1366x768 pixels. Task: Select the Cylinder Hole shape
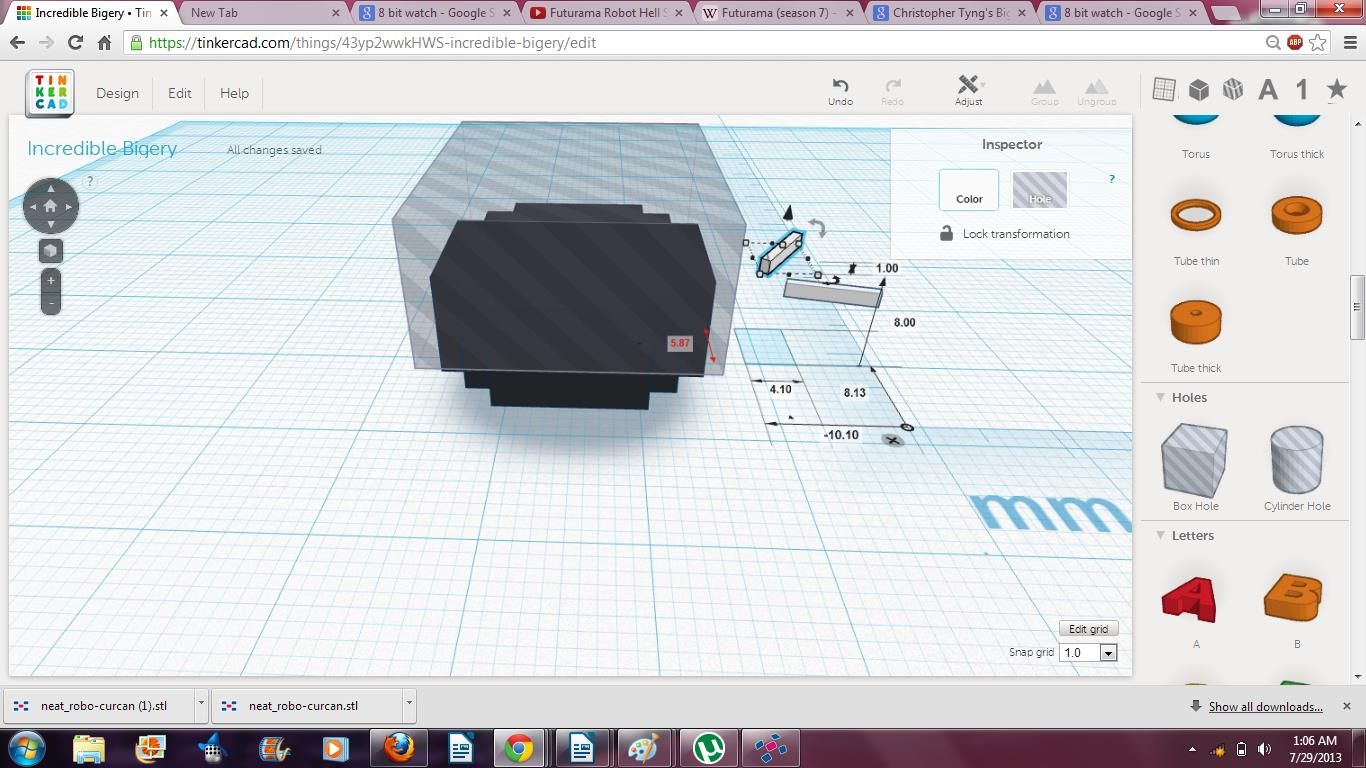1296,461
